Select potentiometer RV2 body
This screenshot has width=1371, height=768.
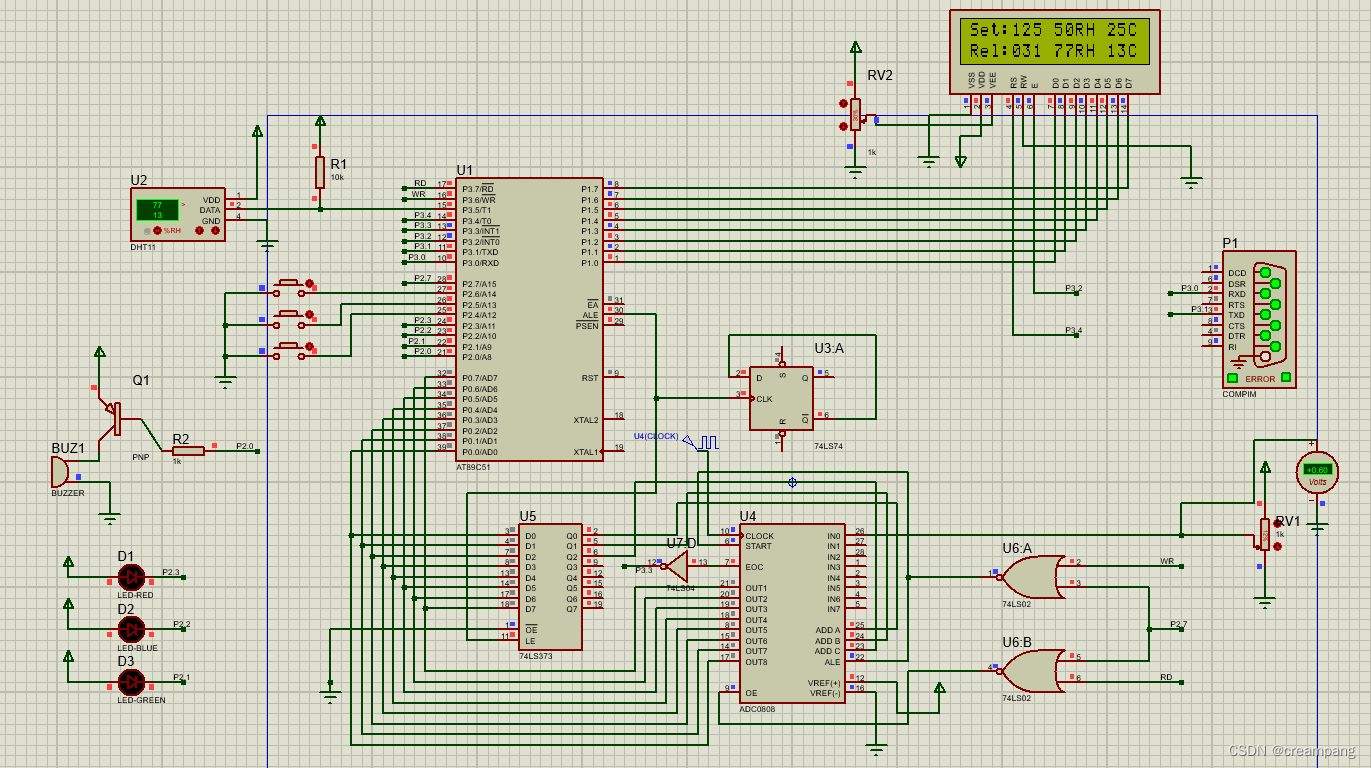pyautogui.click(x=855, y=114)
